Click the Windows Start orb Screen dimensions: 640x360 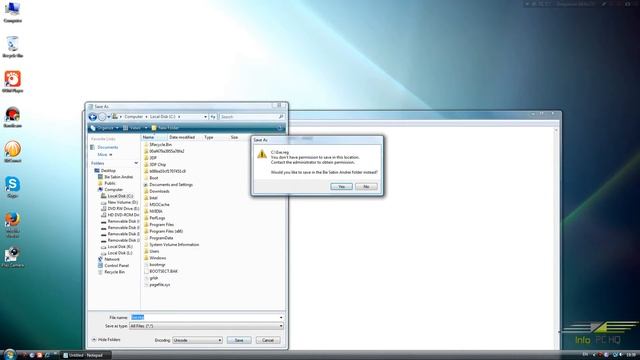click(x=9, y=354)
